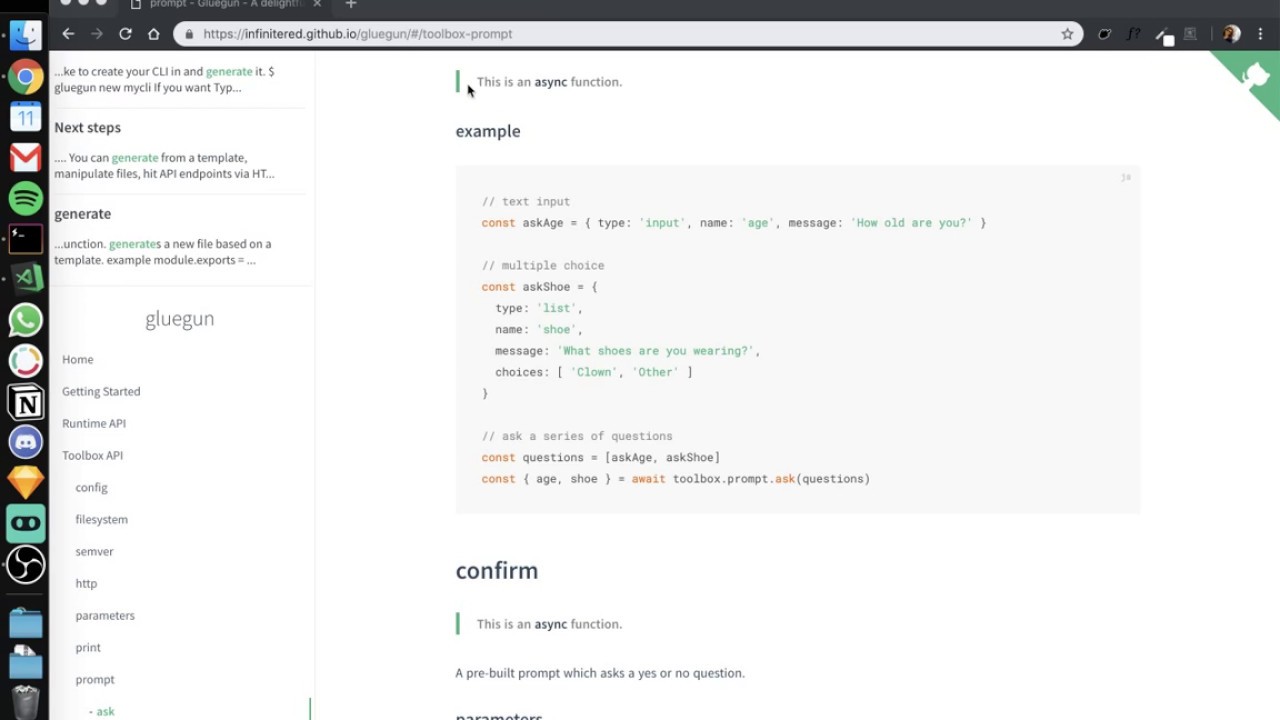Open Spotify from the dock
The width and height of the screenshot is (1280, 720).
pos(26,198)
